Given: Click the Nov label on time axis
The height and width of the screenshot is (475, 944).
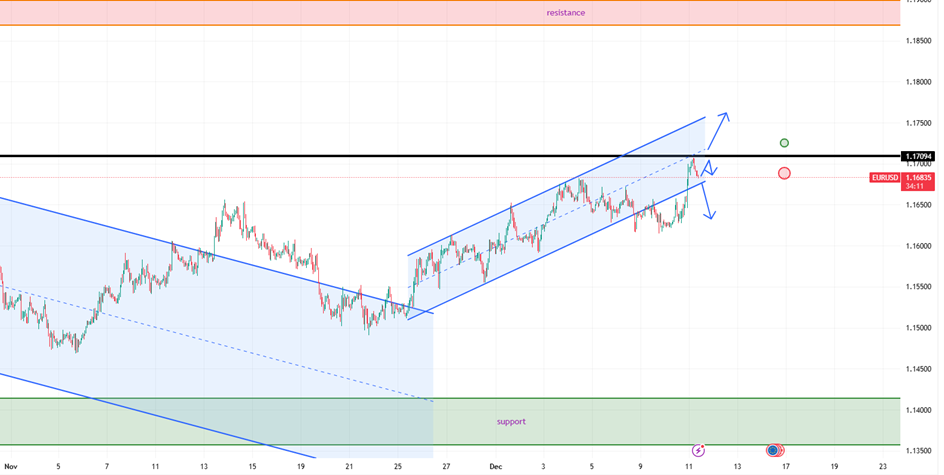Looking at the screenshot, I should point(10,466).
